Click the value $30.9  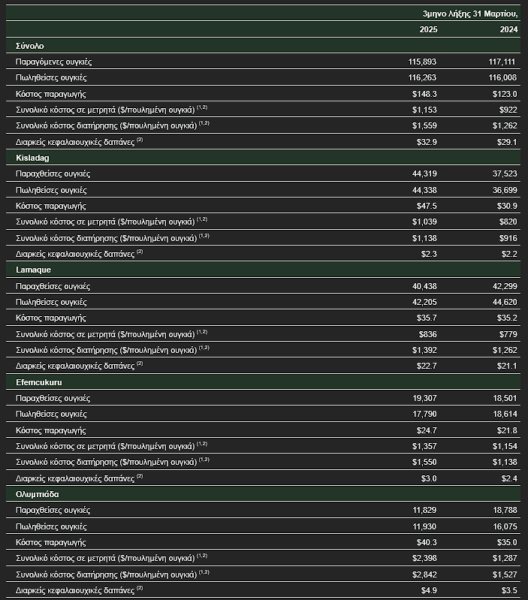[507, 206]
